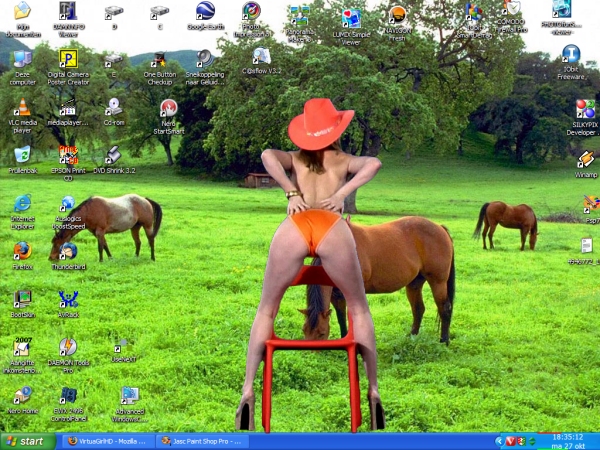Click the Firefox desktop icon
Screen dimensions: 600x450
(22, 250)
